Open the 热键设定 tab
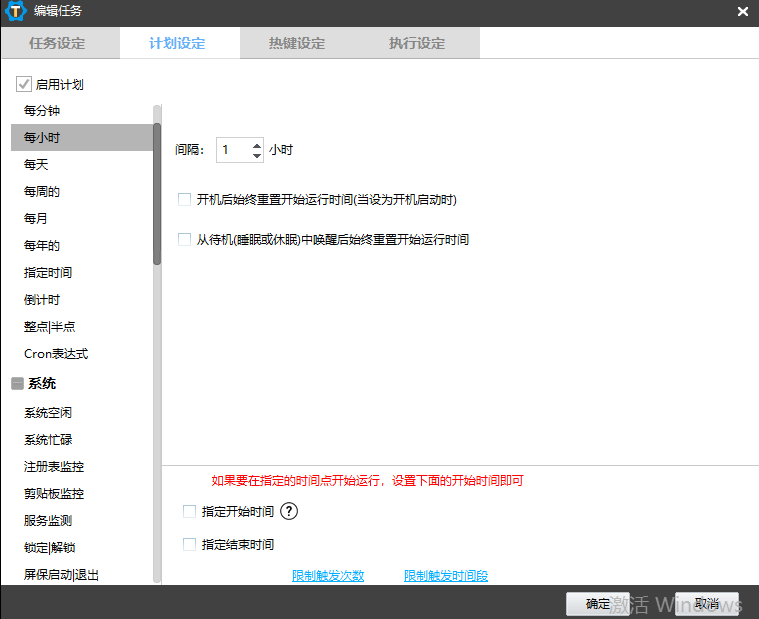The image size is (759, 619). pyautogui.click(x=297, y=44)
